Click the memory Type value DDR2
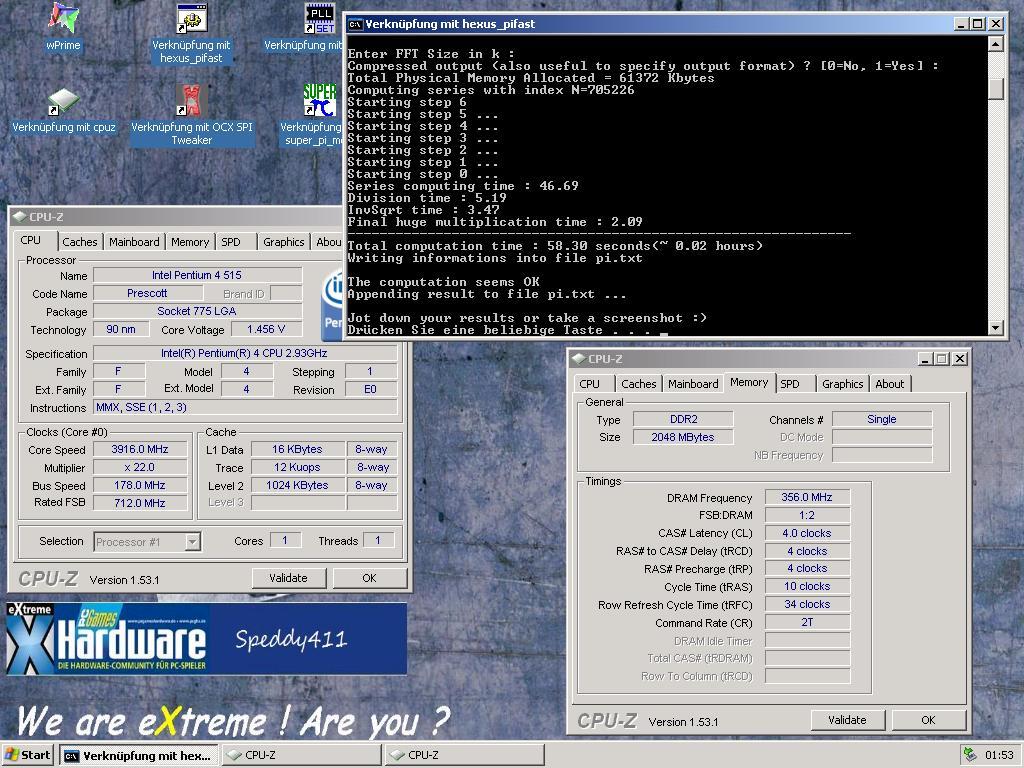 683,419
